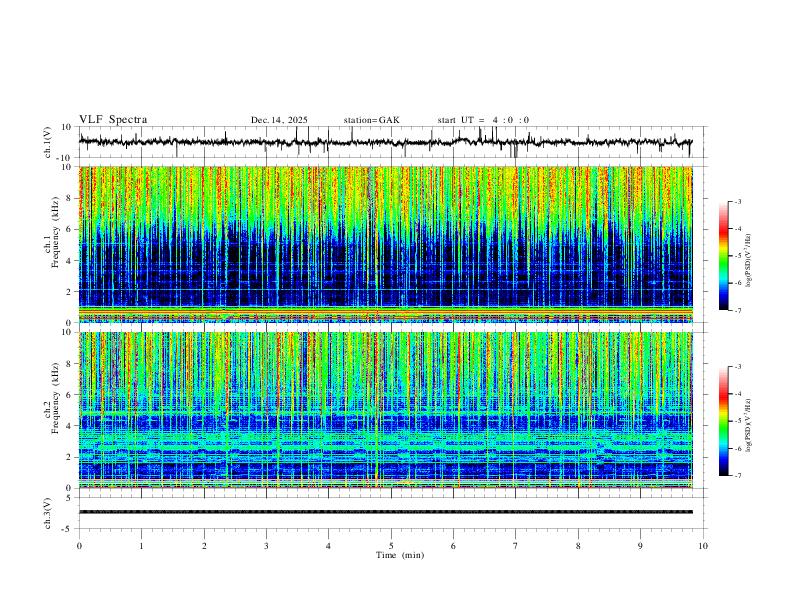
Task: Click the time axis tick label '8'
Action: click(x=578, y=546)
